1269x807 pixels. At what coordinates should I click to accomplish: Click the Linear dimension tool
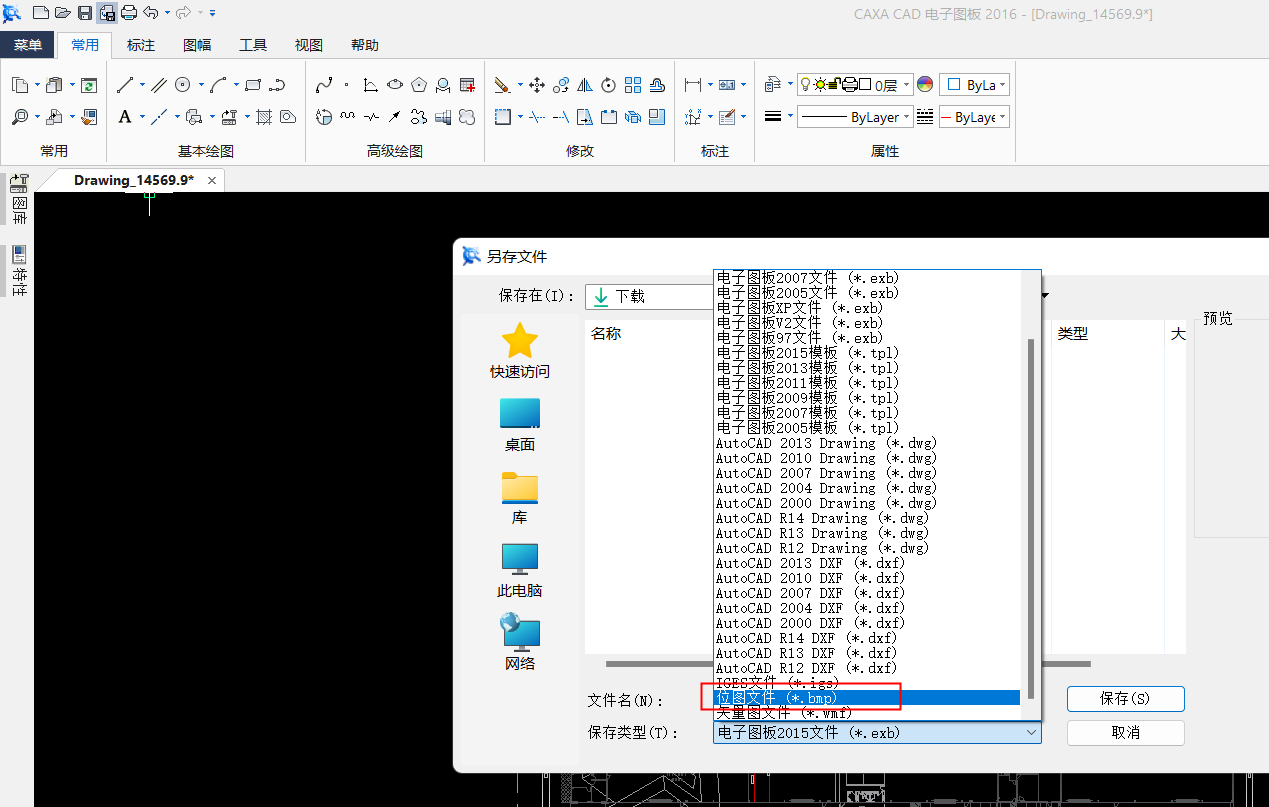click(x=693, y=85)
